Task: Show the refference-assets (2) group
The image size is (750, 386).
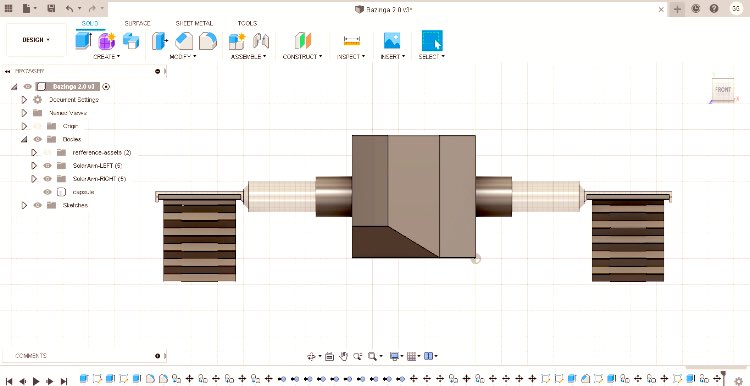Action: pos(47,153)
